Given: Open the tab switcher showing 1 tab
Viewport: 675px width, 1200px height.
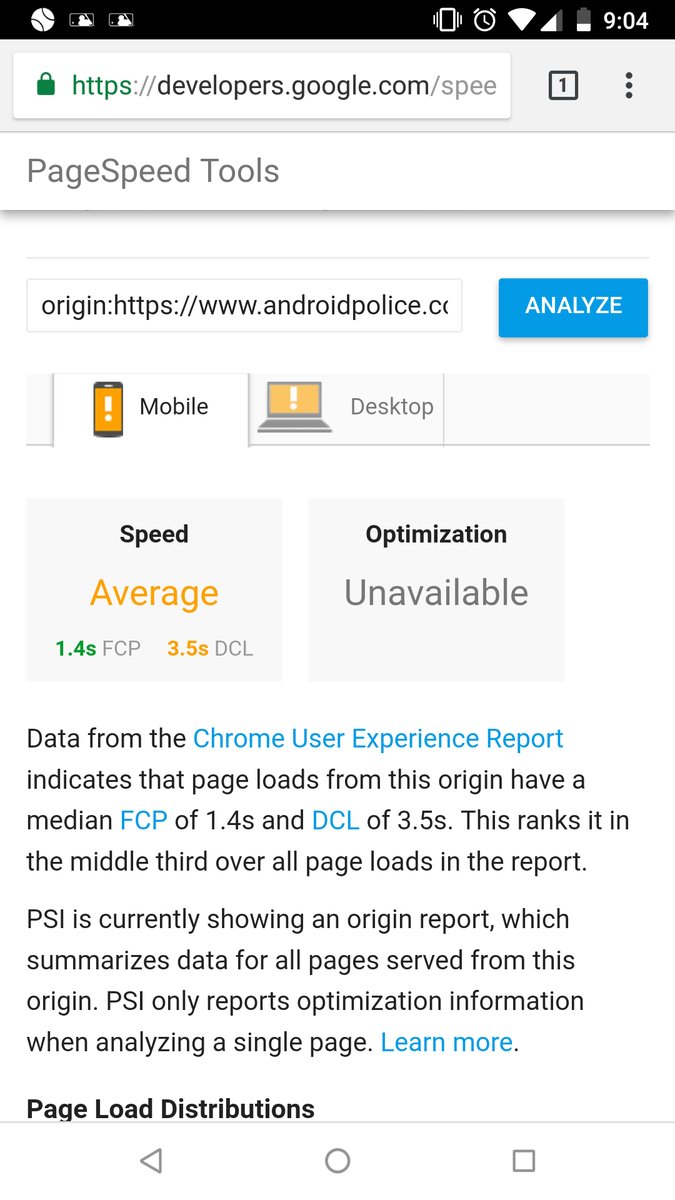Looking at the screenshot, I should tap(563, 86).
